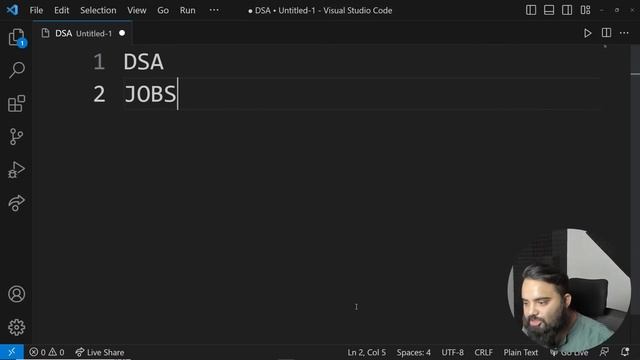Click Ln 2, Col 5 position indicator
This screenshot has width=640, height=360.
pyautogui.click(x=367, y=352)
